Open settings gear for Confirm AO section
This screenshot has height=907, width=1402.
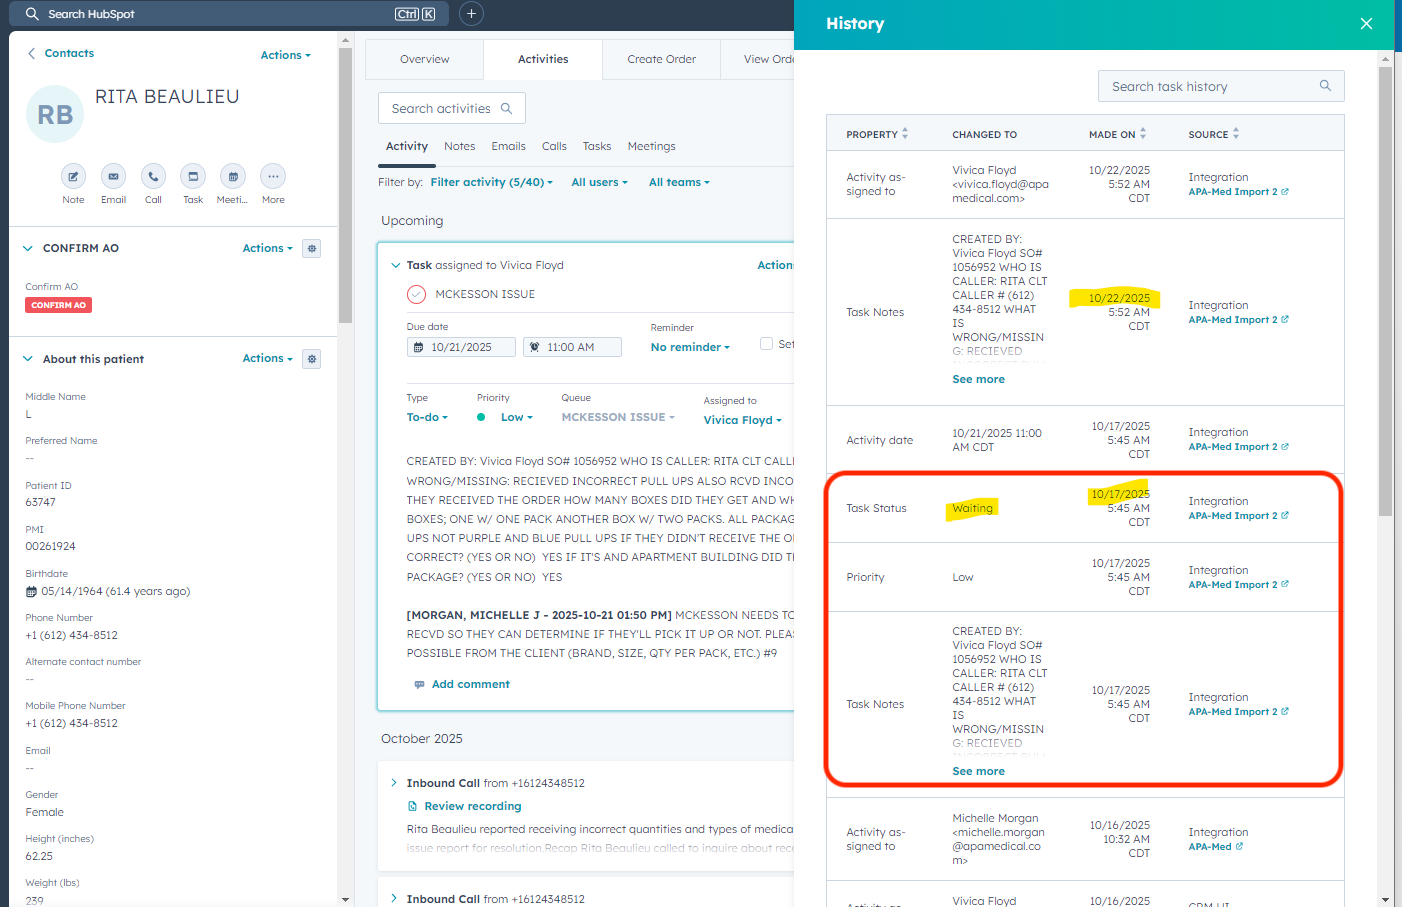click(x=312, y=249)
